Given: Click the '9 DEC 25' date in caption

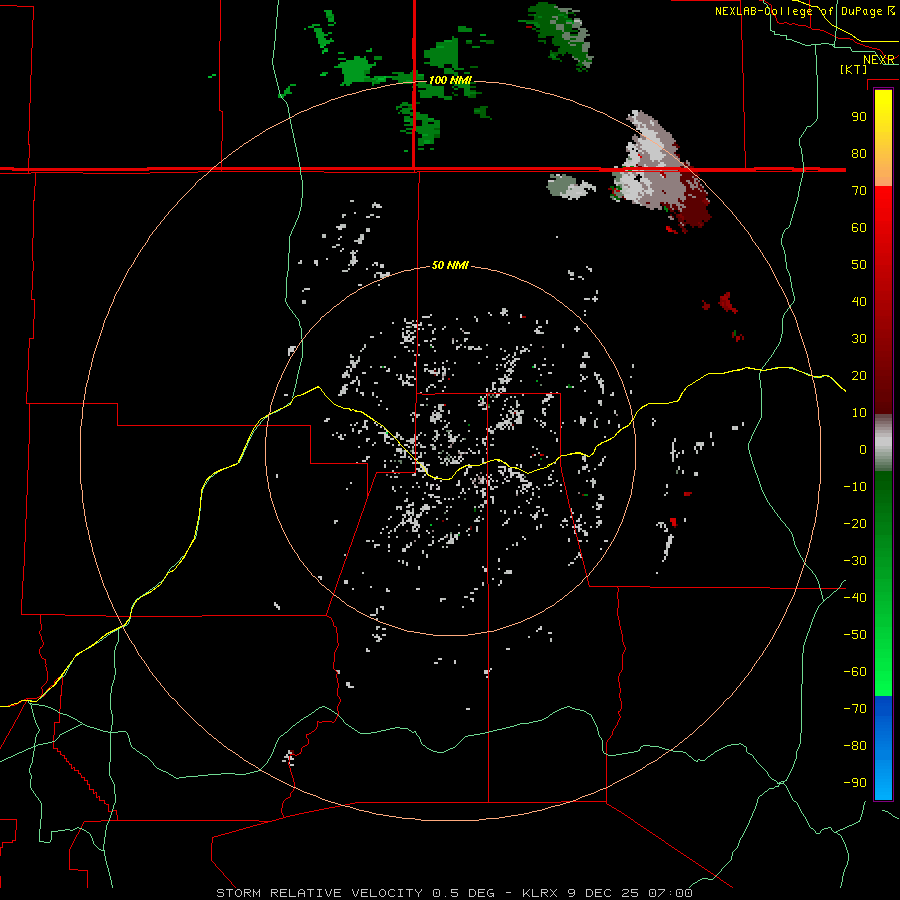Looking at the screenshot, I should pos(604,893).
